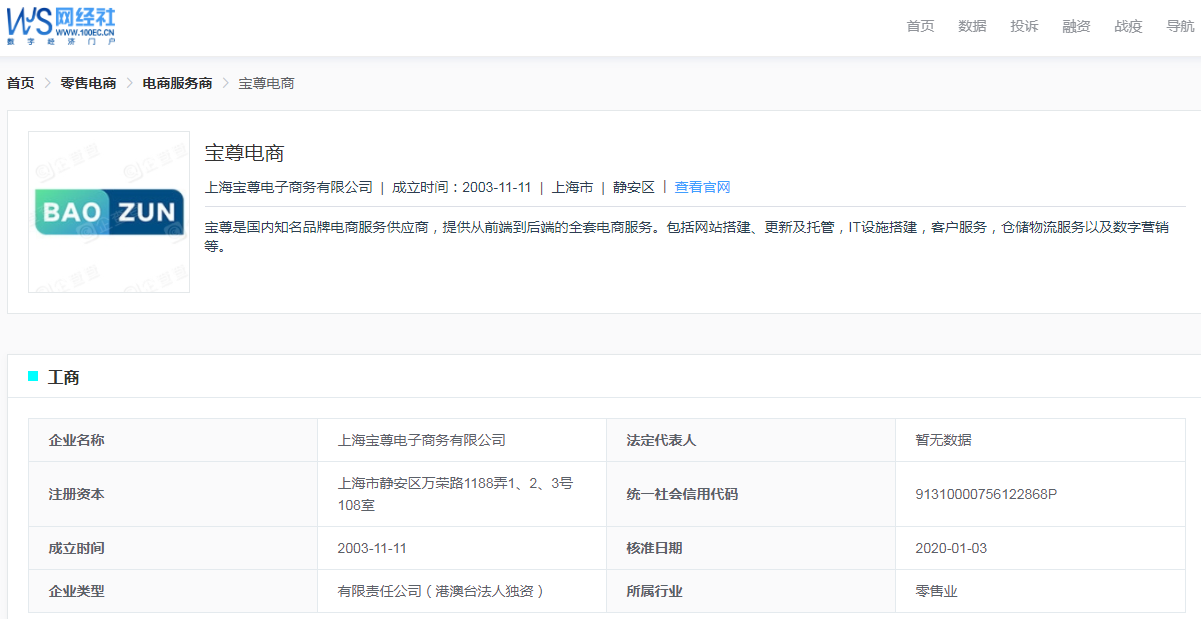Image resolution: width=1201 pixels, height=619 pixels.
Task: Select the 融资 navigation item
Action: tap(1076, 26)
